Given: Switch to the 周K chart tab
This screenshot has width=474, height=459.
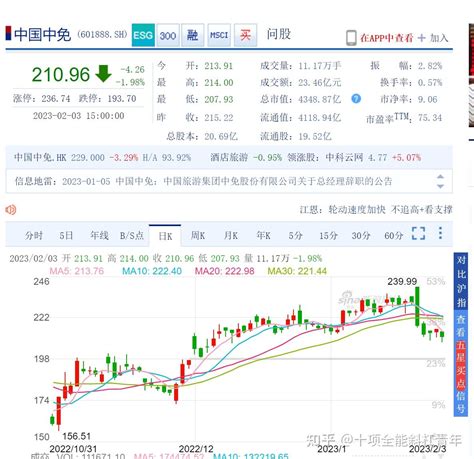Looking at the screenshot, I should click(198, 236).
